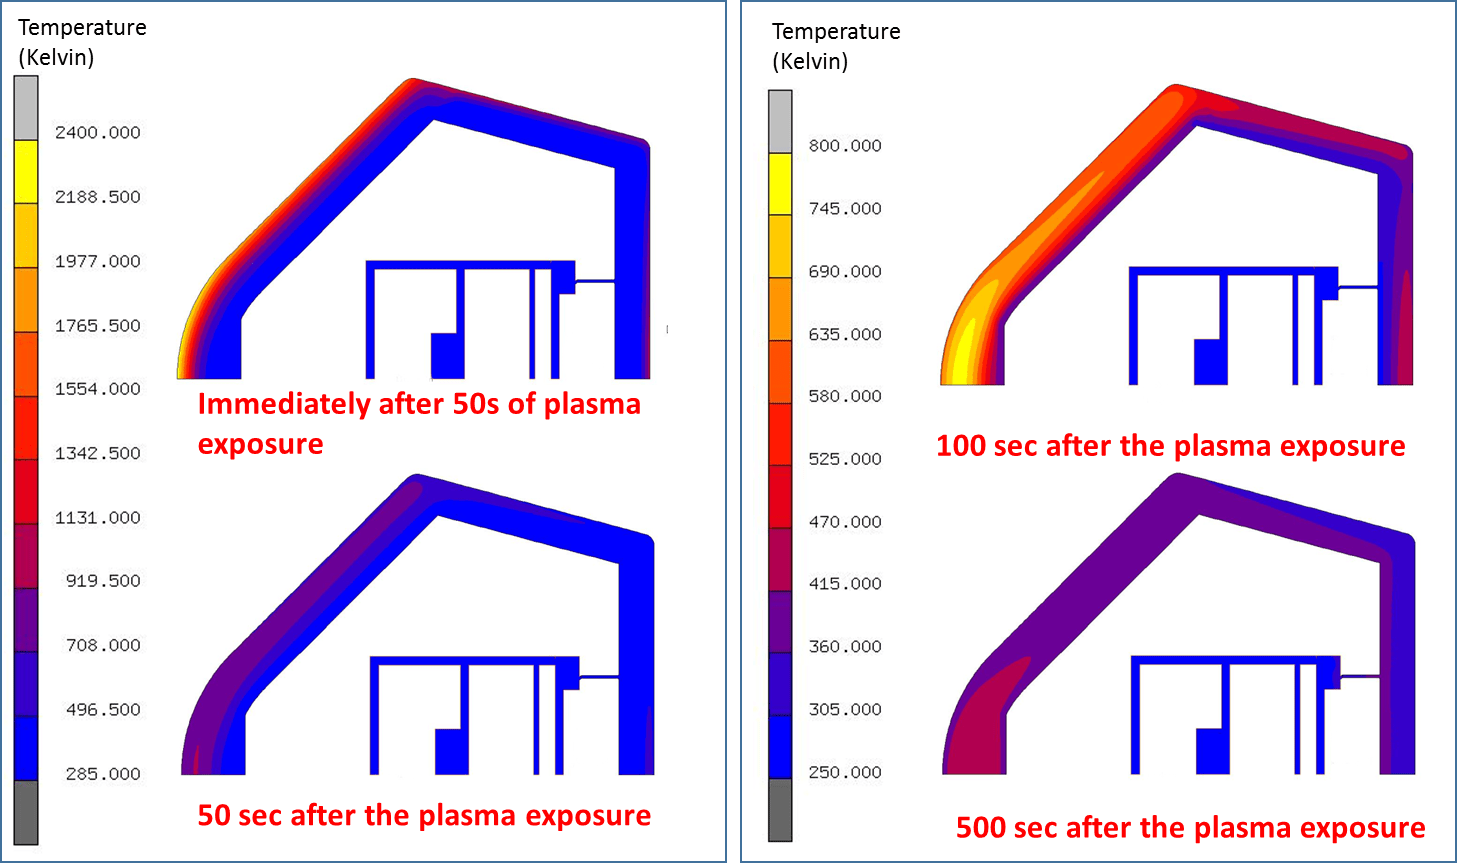Select caption '50 sec after the plasma exposure'
1480x867 pixels.
(x=424, y=815)
